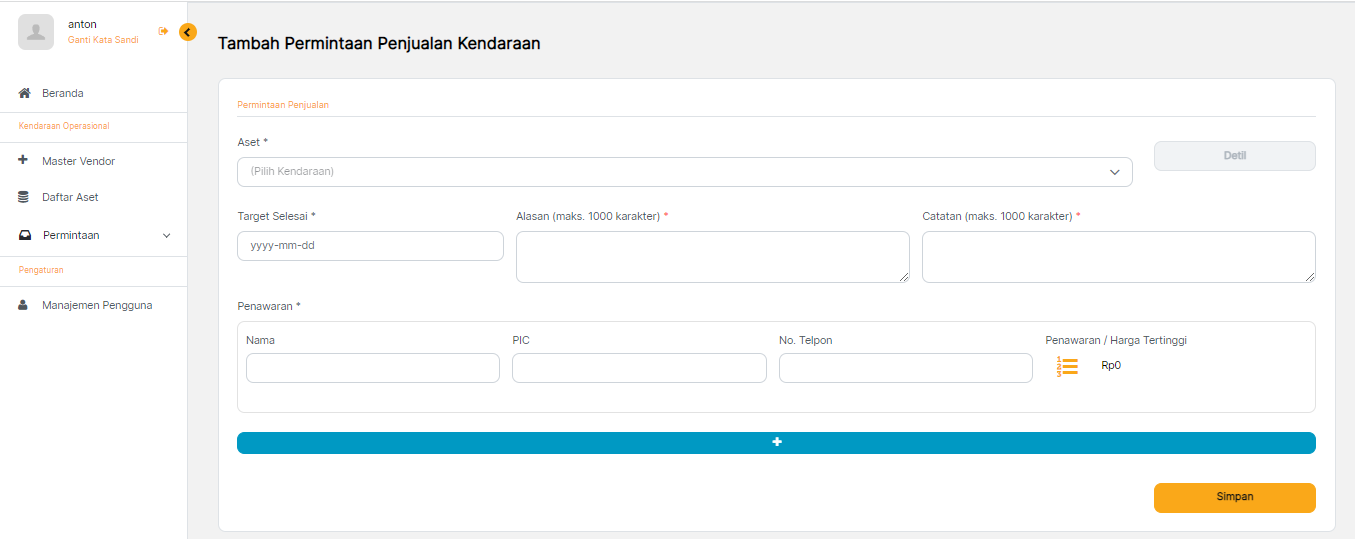
Task: Click the Beranda home icon
Action: point(24,93)
